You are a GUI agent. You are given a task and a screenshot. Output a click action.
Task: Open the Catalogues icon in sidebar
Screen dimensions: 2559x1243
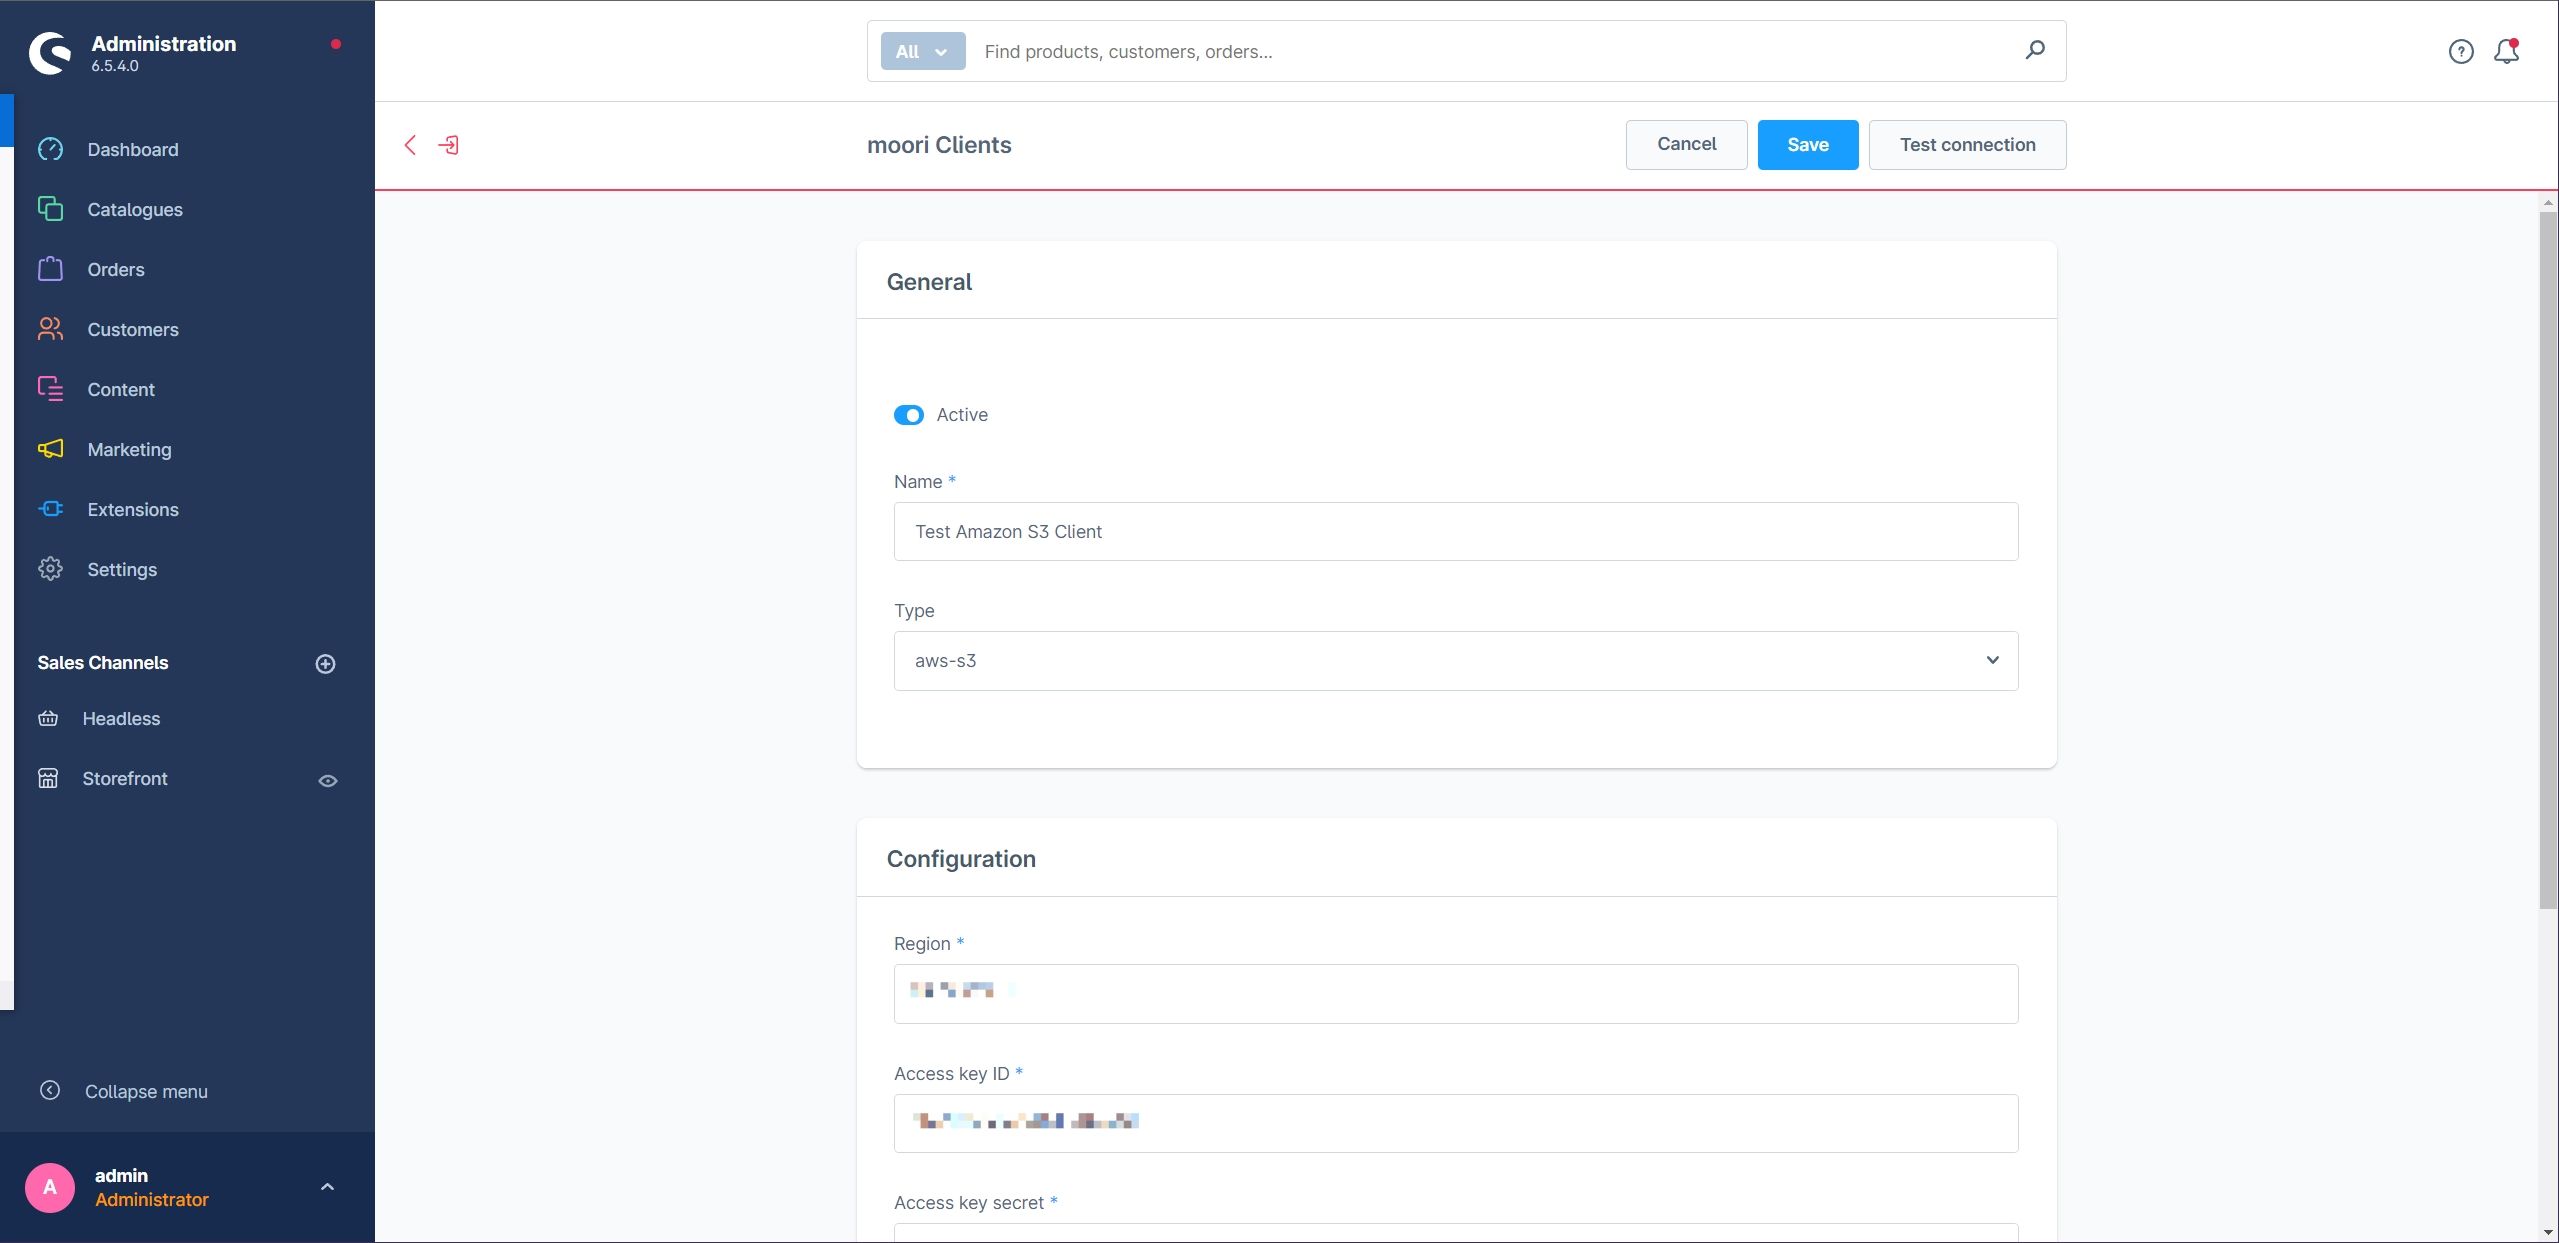pos(50,209)
